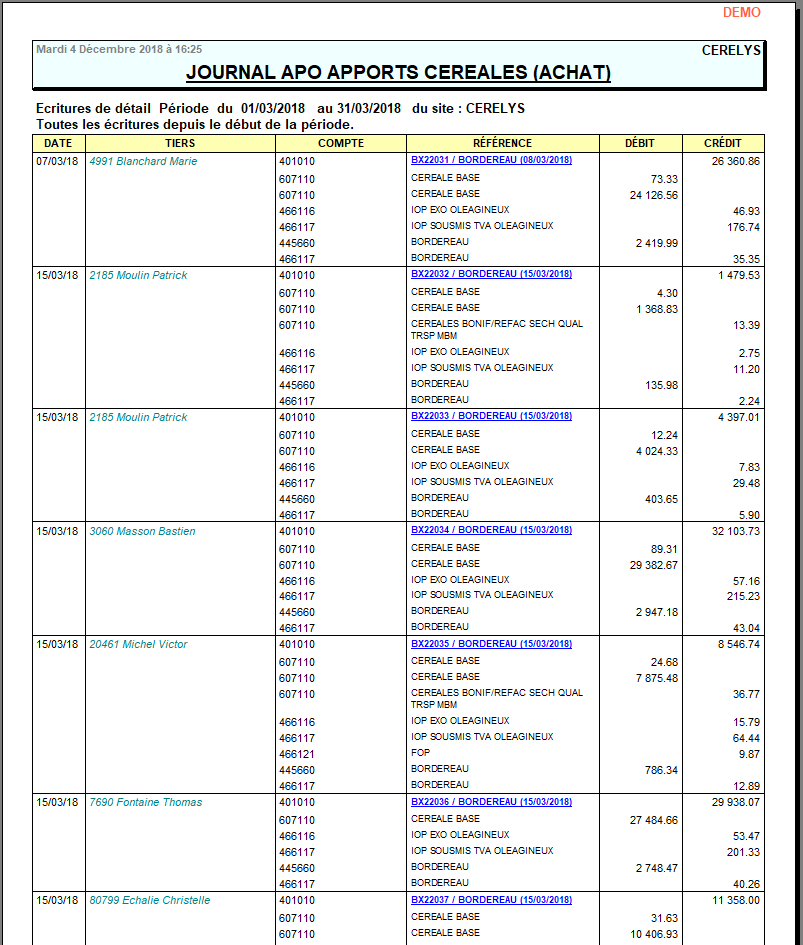Click the red DEMO label
The height and width of the screenshot is (945, 803).
(x=741, y=13)
